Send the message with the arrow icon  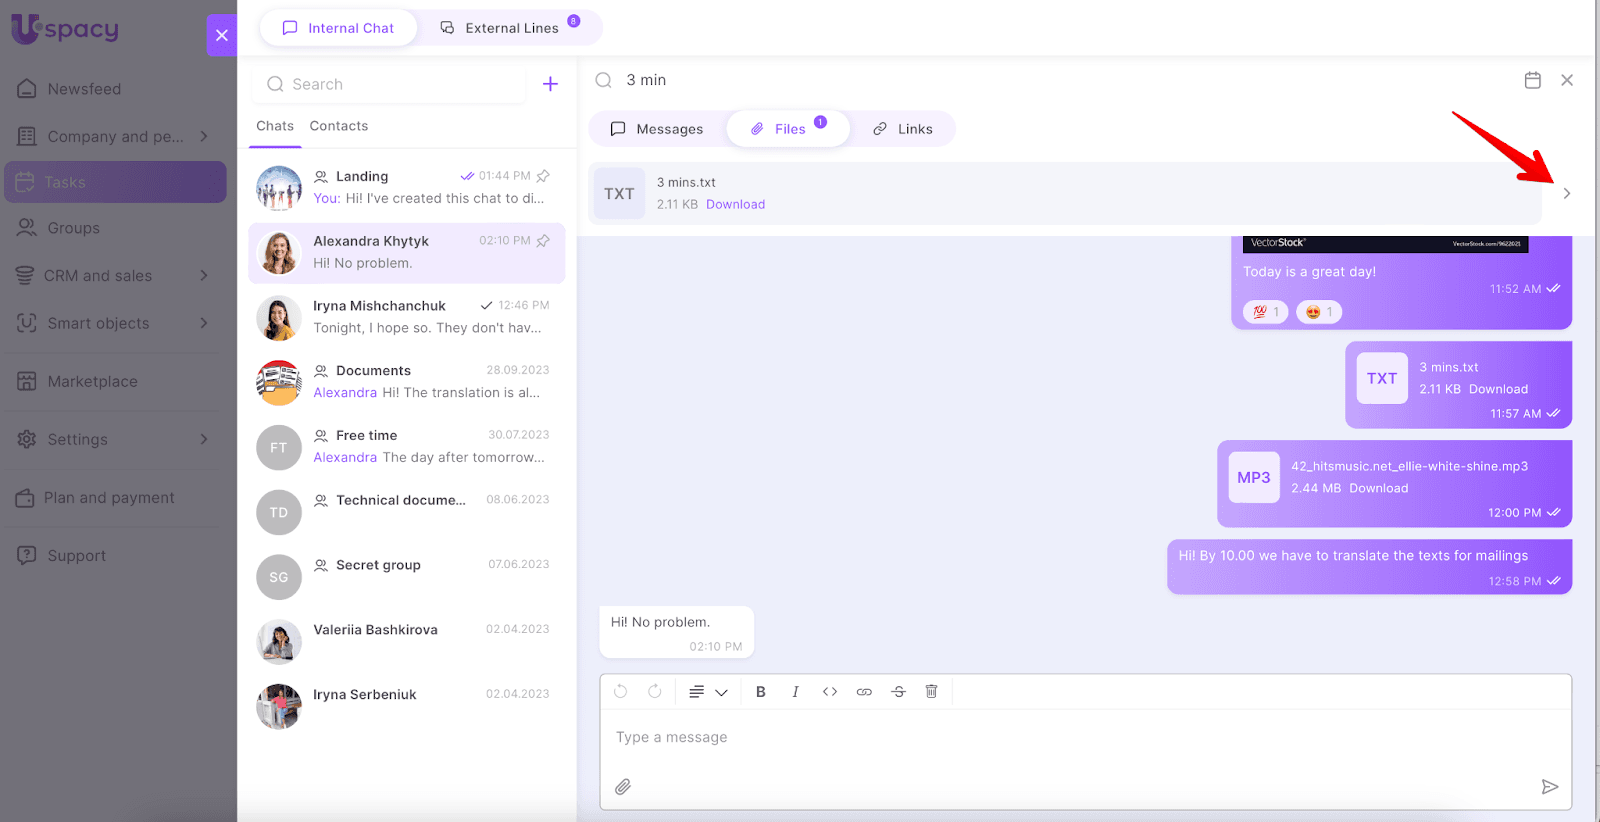point(1549,787)
